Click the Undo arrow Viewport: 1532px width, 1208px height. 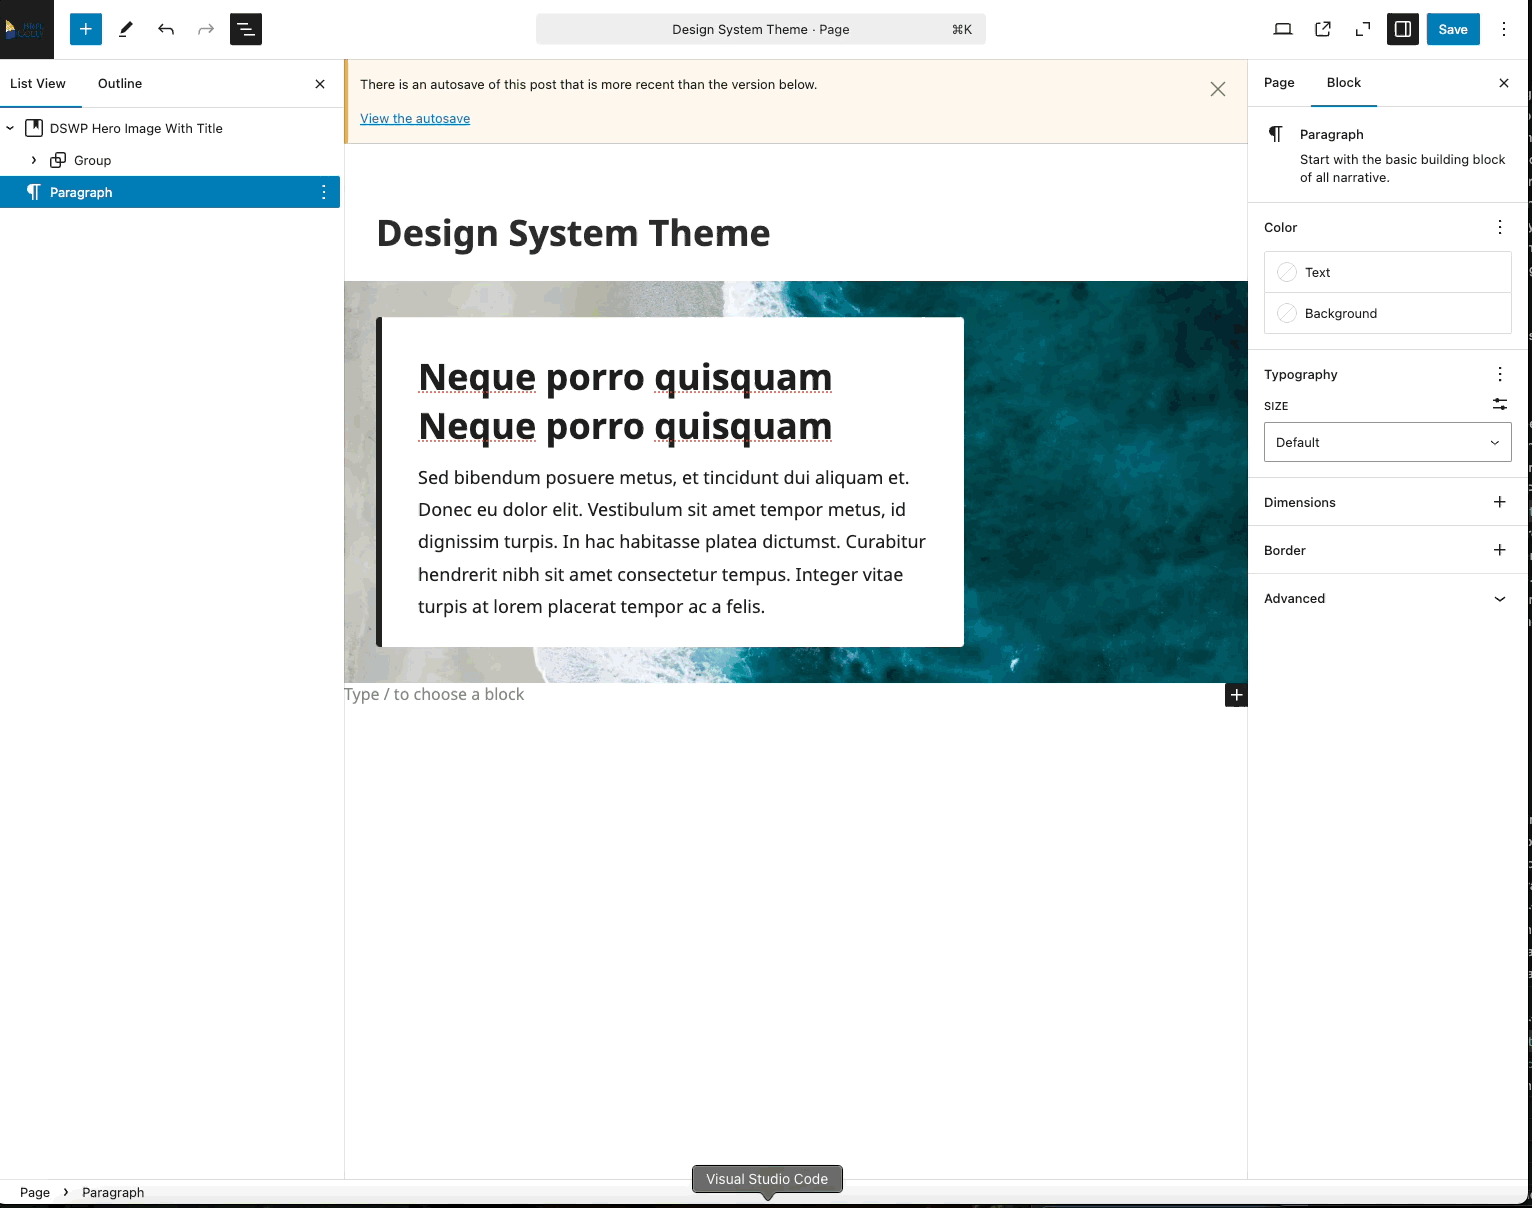click(x=166, y=29)
